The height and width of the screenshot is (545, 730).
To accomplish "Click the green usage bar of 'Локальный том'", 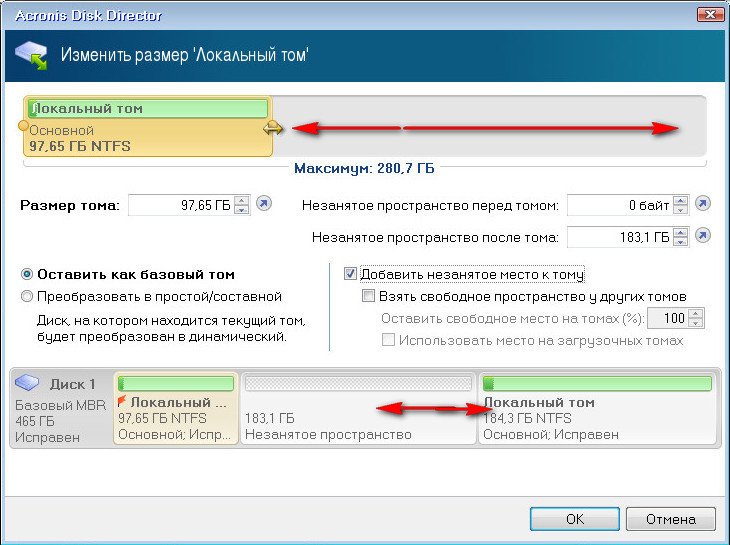I will 148,108.
